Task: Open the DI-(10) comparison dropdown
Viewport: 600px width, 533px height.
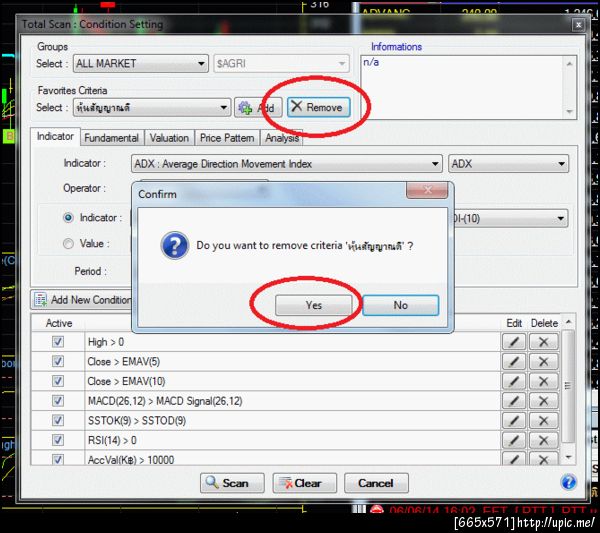Action: coord(510,218)
